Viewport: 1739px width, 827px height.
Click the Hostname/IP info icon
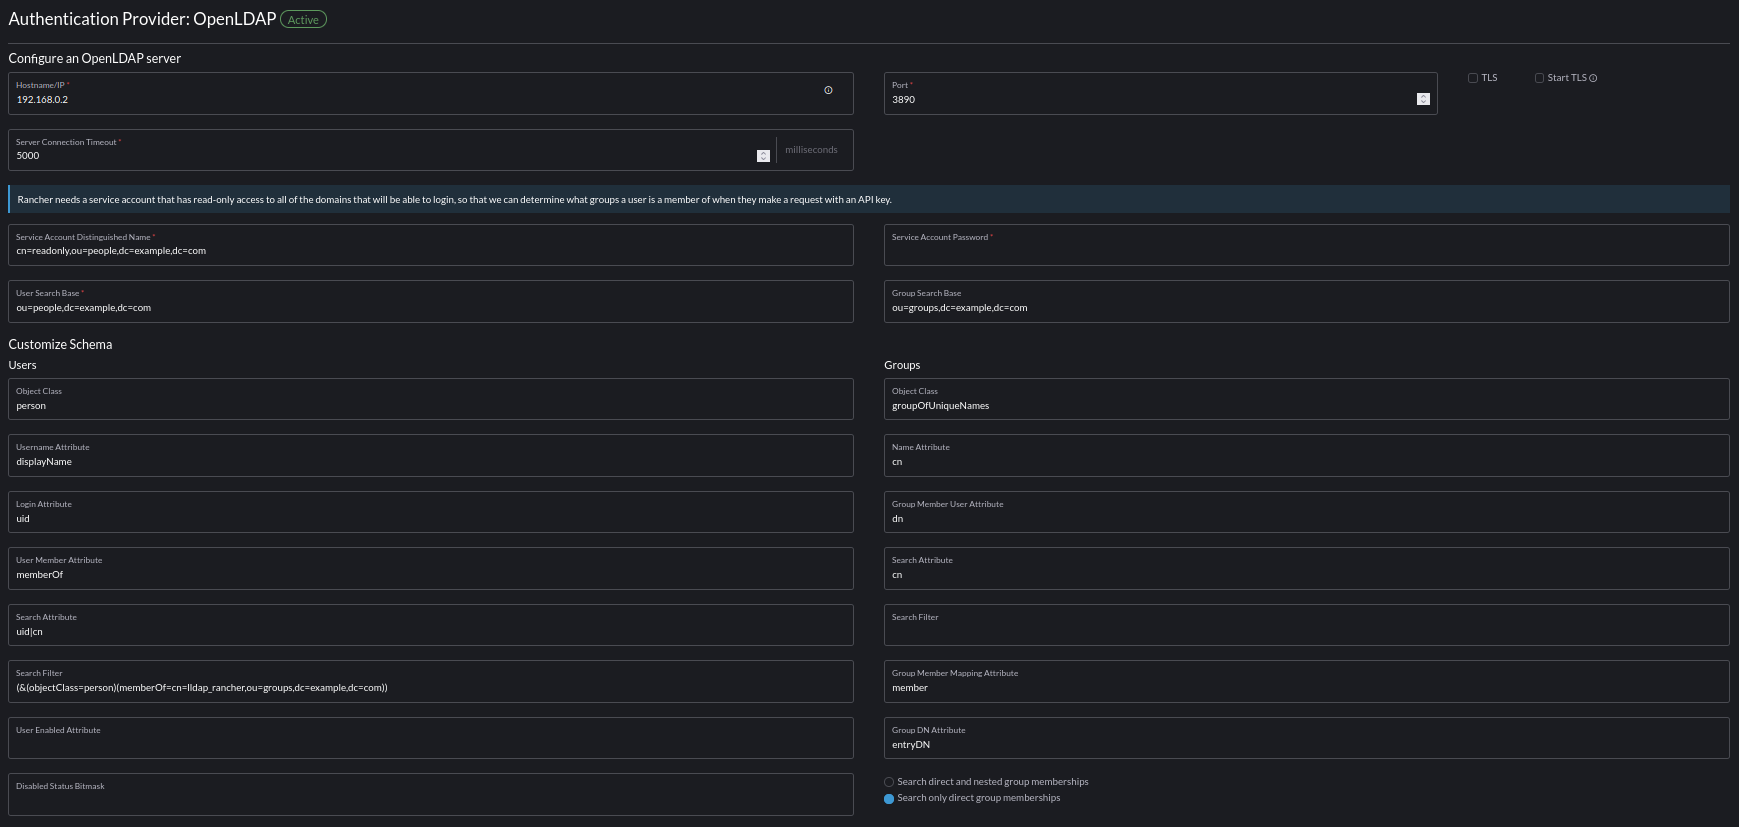828,90
